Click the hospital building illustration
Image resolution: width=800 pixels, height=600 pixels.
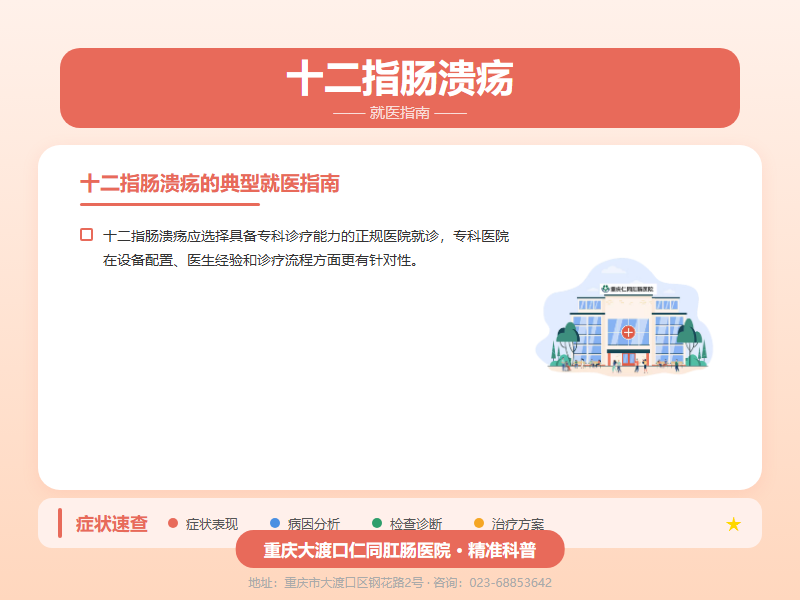click(623, 317)
